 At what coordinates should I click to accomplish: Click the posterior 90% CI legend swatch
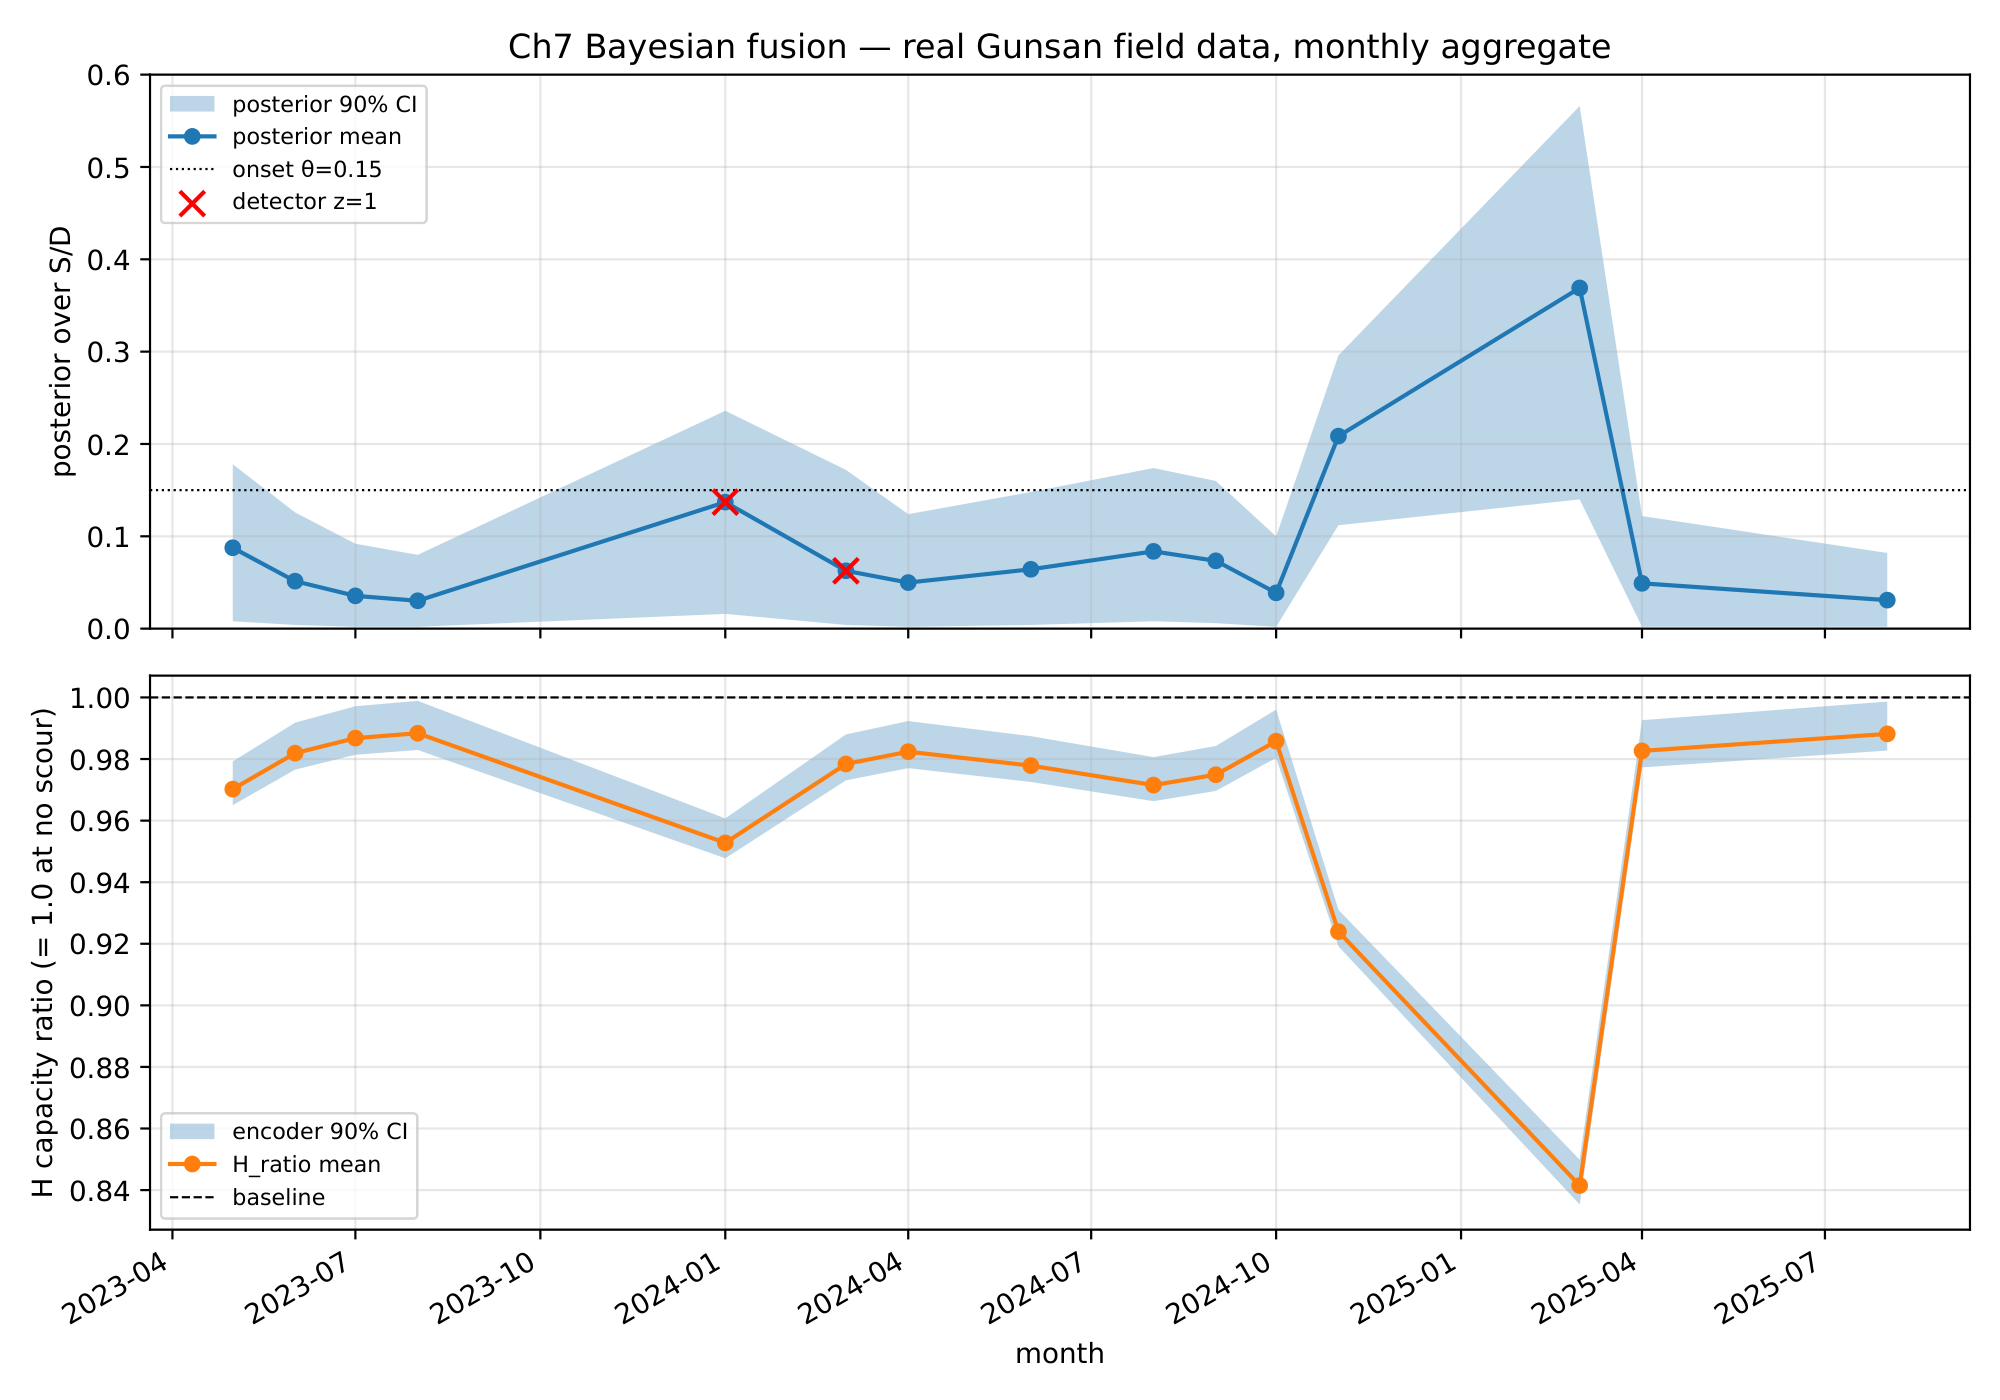(x=192, y=104)
